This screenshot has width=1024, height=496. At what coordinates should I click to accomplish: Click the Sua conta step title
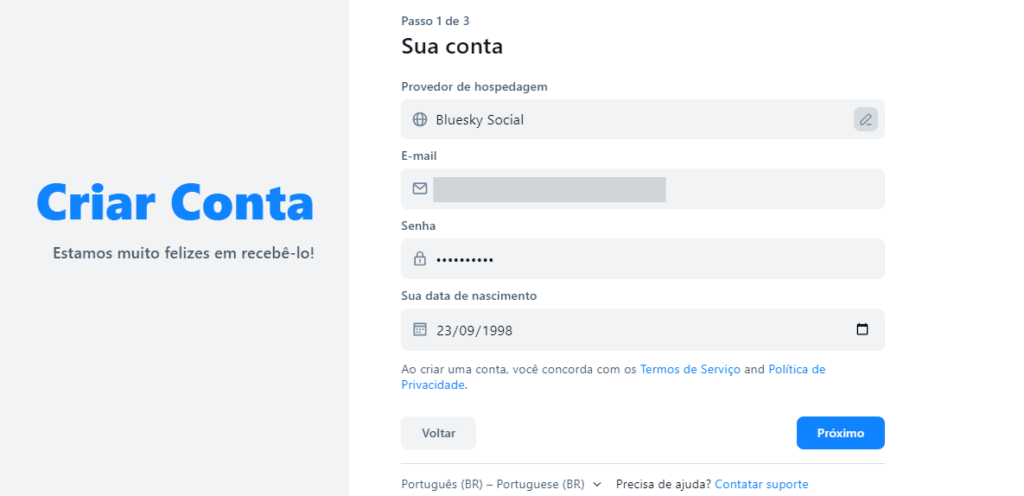[451, 46]
